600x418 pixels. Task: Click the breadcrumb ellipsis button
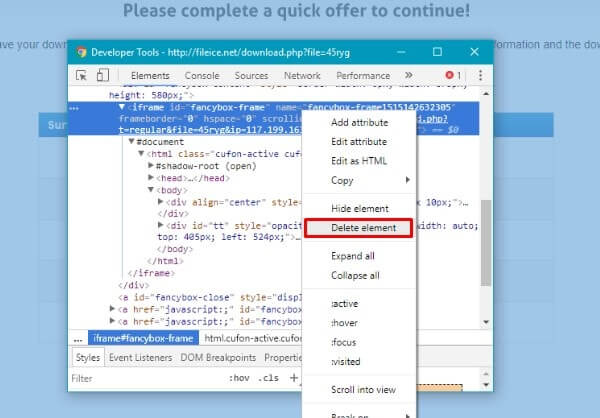click(x=78, y=339)
